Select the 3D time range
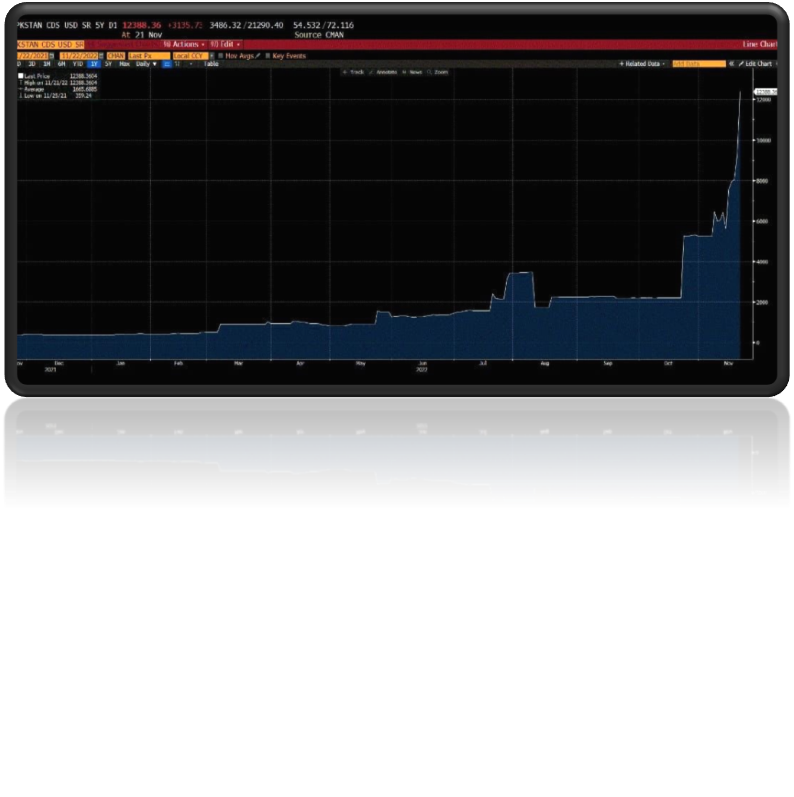The height and width of the screenshot is (797, 794). point(32,64)
